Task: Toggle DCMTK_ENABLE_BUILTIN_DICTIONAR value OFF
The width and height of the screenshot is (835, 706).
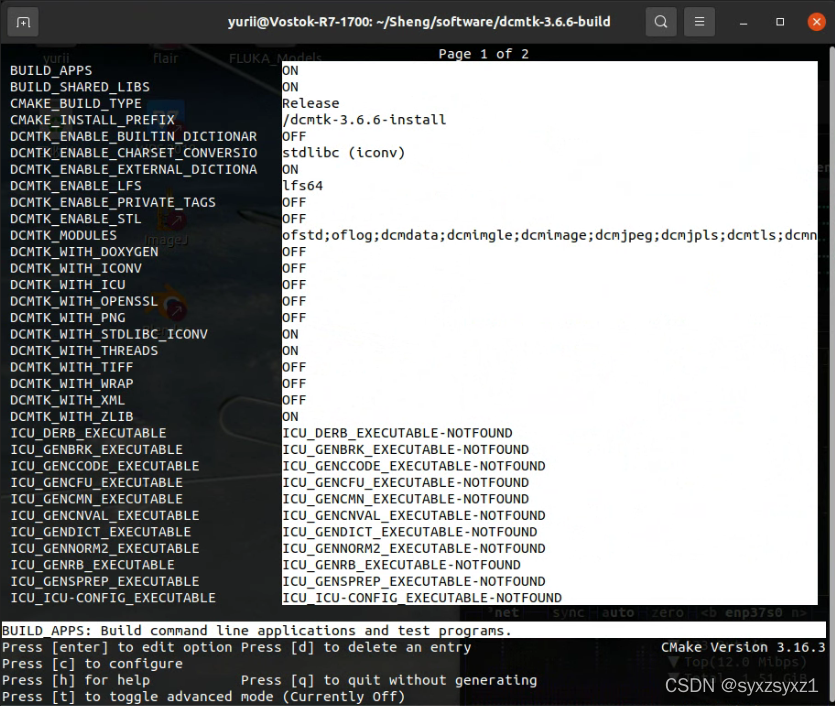Action: tap(294, 136)
